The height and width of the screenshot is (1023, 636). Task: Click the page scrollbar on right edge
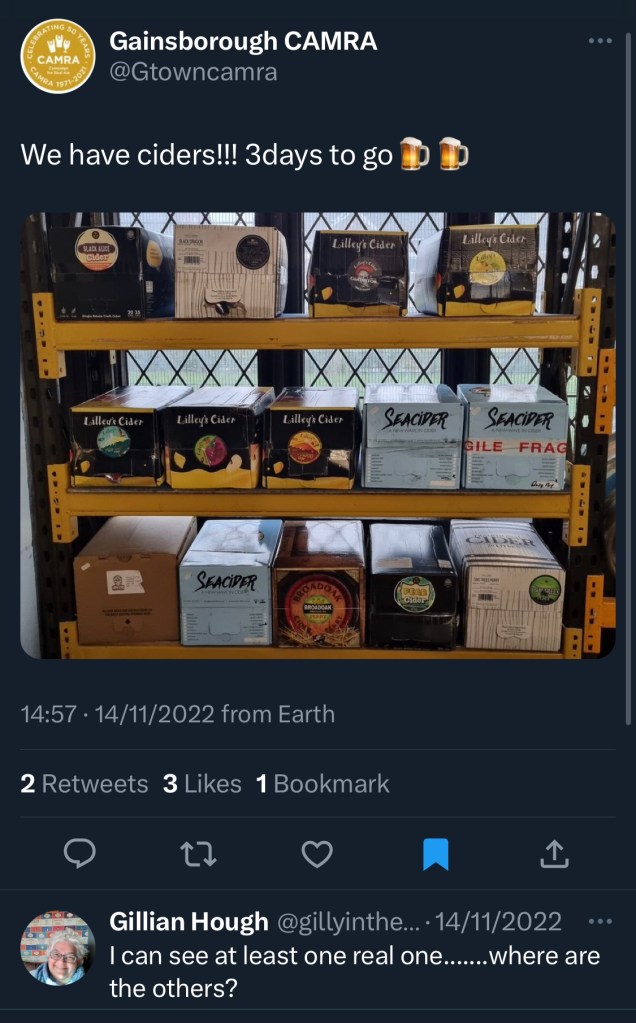coord(629,378)
